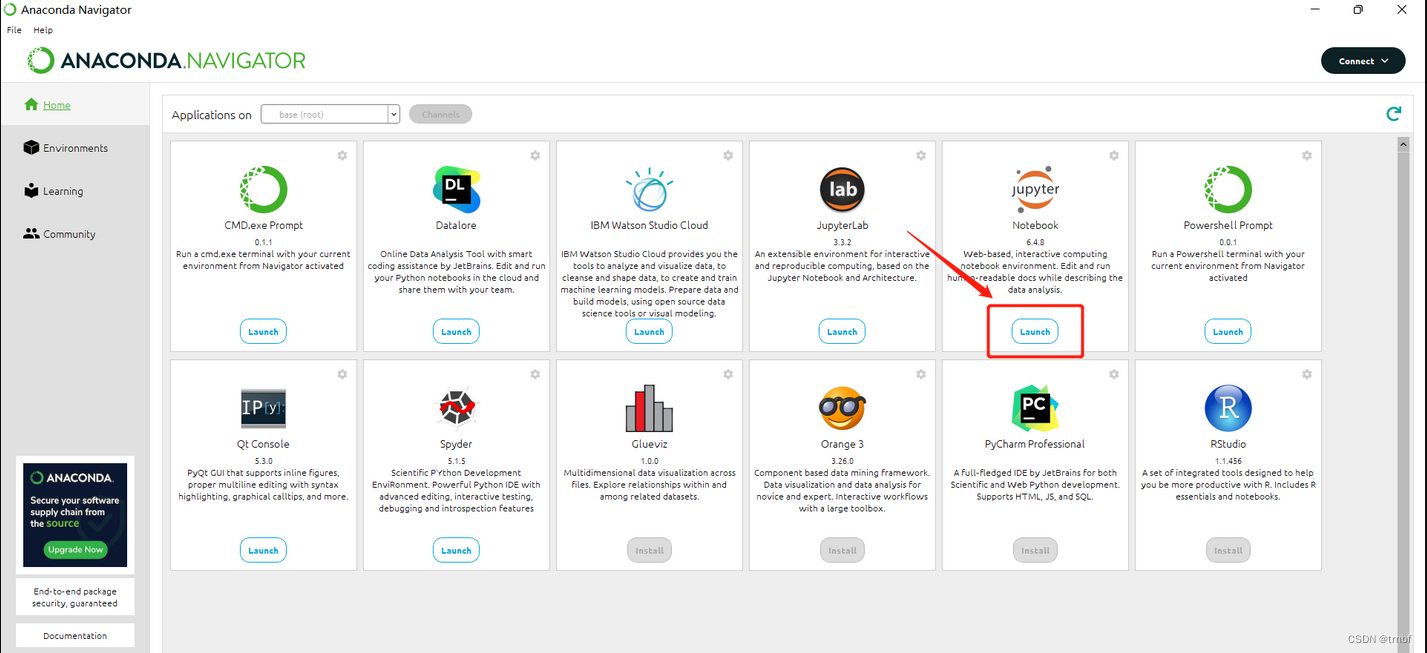Install Orange 3
This screenshot has width=1427, height=653.
coord(842,550)
